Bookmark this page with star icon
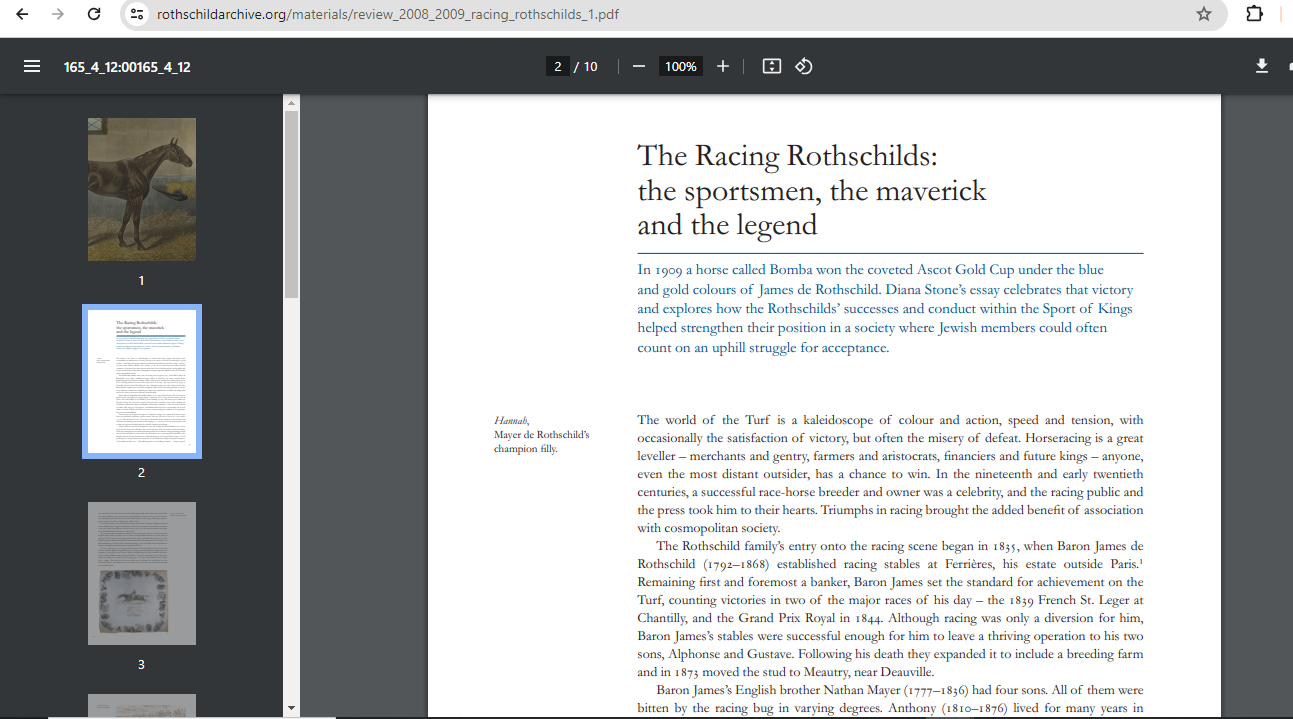The image size is (1293, 719). tap(1204, 14)
